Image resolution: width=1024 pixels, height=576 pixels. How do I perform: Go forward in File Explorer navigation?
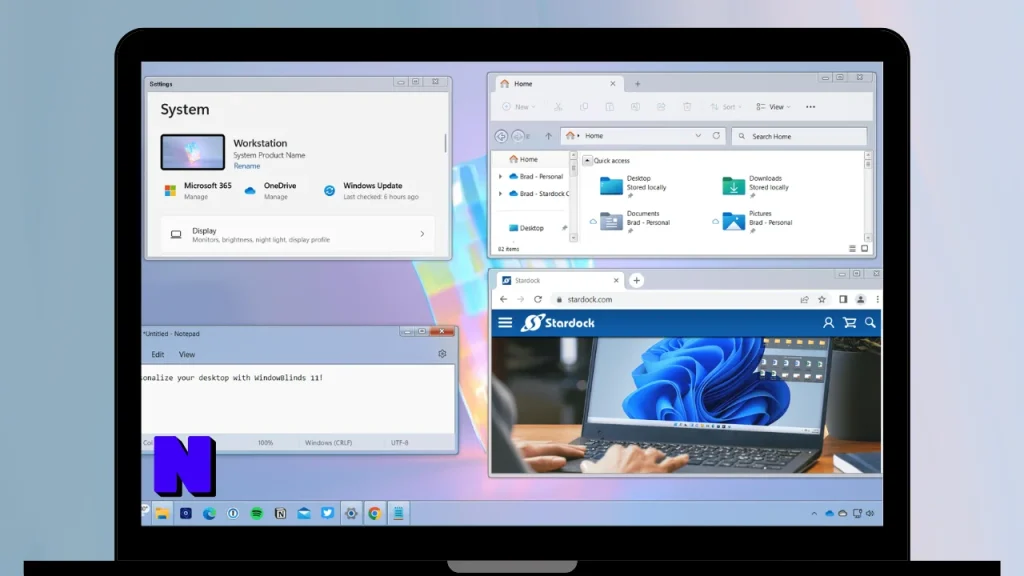518,136
